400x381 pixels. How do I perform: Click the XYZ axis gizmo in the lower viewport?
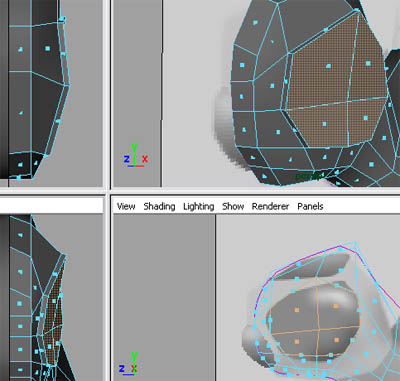129,363
